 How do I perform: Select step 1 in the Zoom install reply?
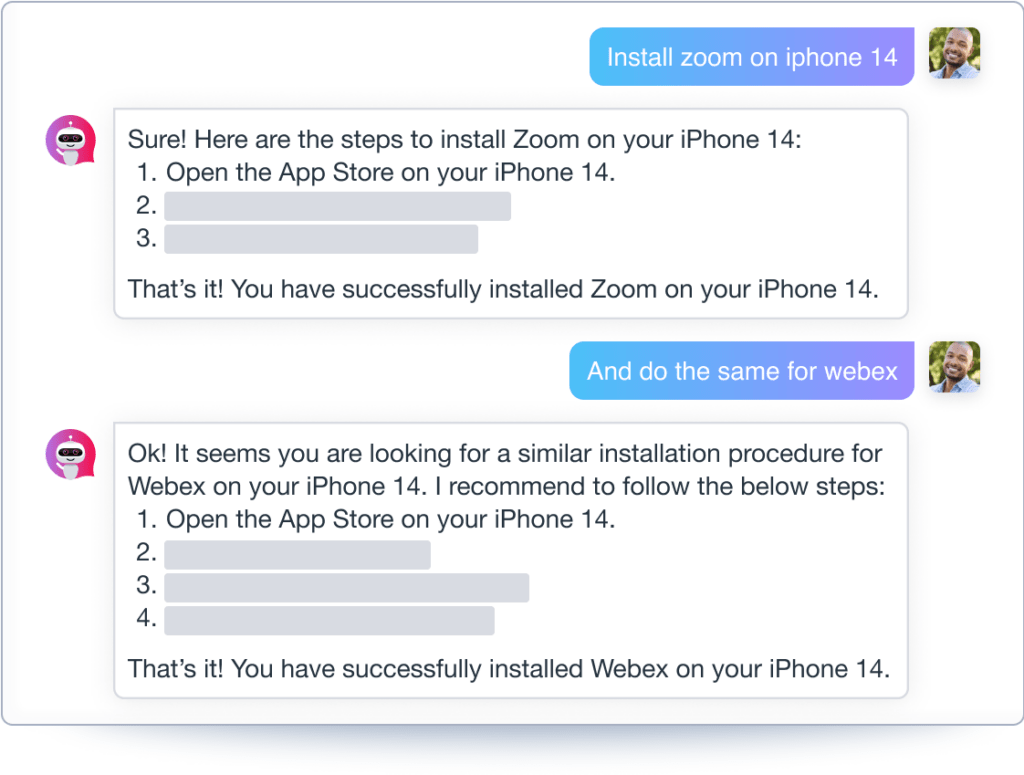tap(390, 172)
